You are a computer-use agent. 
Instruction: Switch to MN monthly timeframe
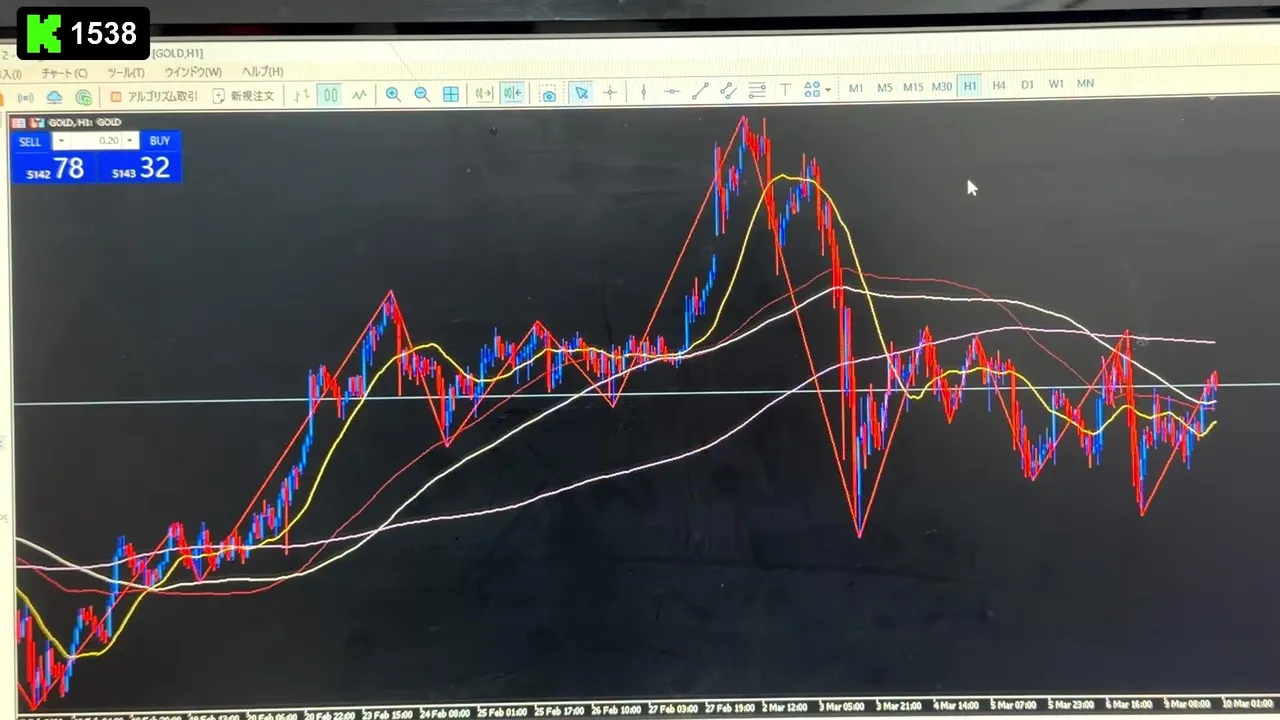coord(1085,84)
